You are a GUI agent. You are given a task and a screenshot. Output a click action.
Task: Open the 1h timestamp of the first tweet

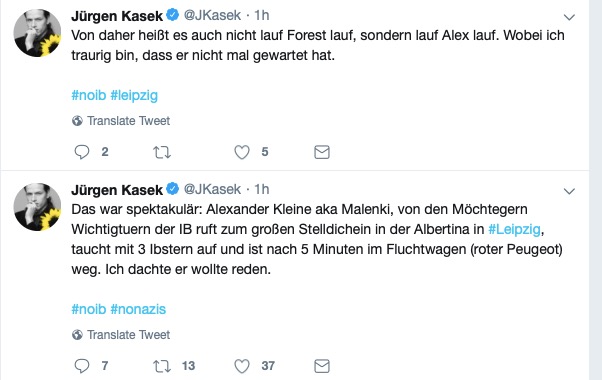coord(262,15)
